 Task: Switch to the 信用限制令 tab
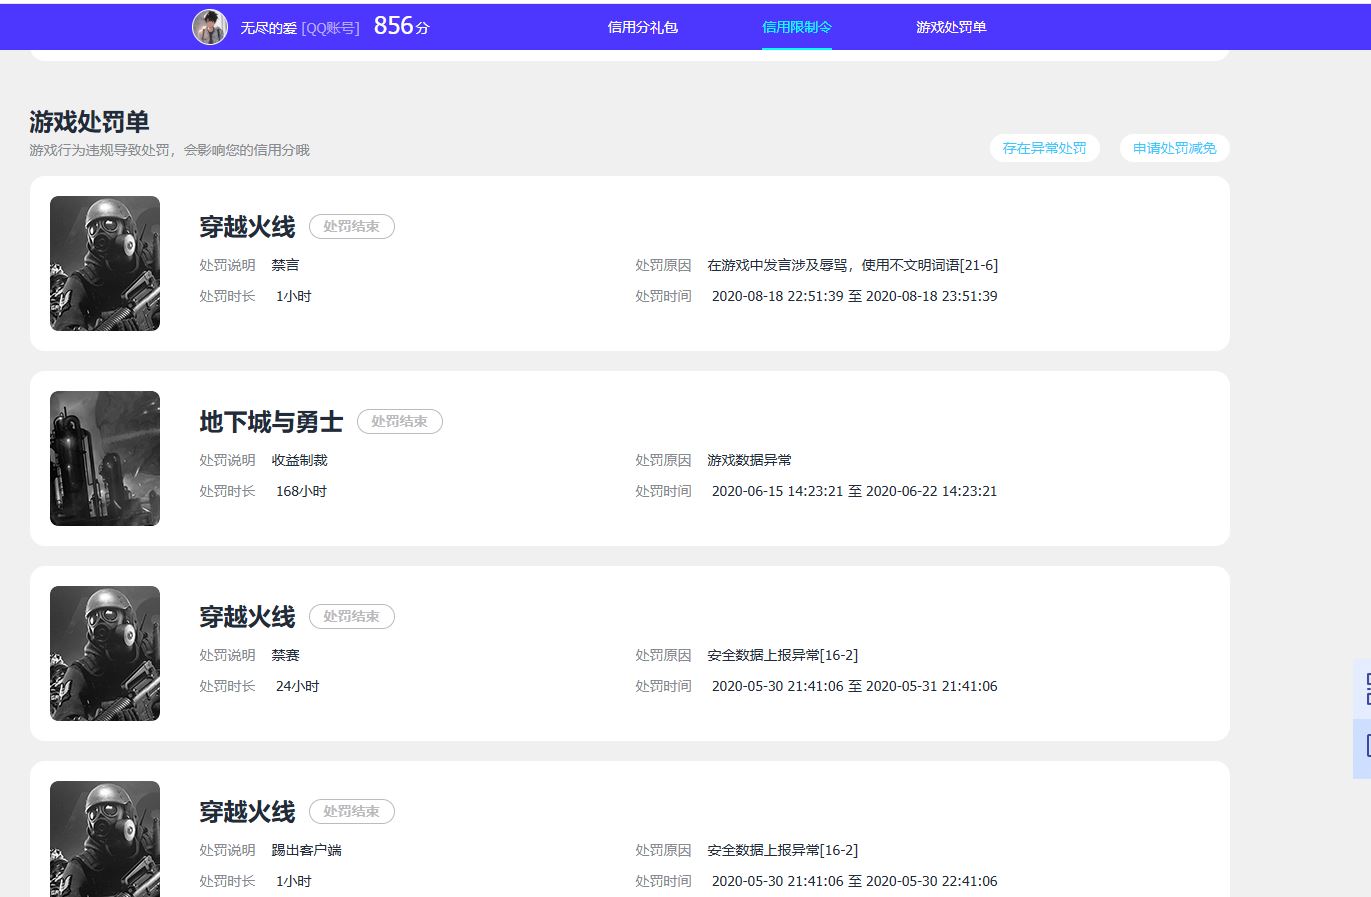tap(797, 27)
